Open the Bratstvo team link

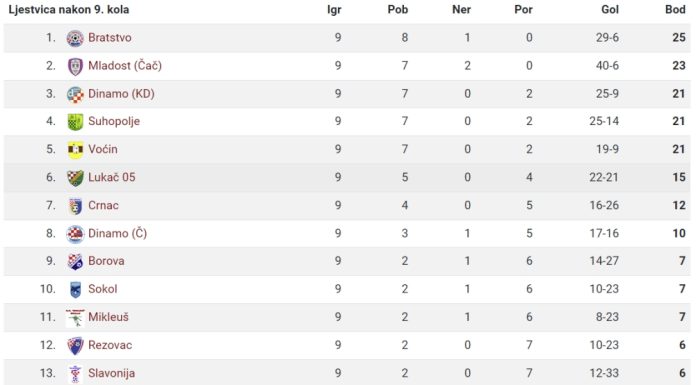(110, 38)
